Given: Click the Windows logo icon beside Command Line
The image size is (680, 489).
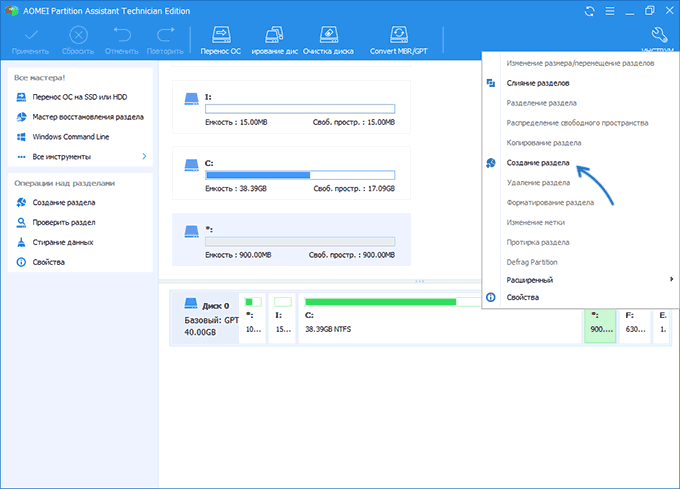Looking at the screenshot, I should point(21,137).
